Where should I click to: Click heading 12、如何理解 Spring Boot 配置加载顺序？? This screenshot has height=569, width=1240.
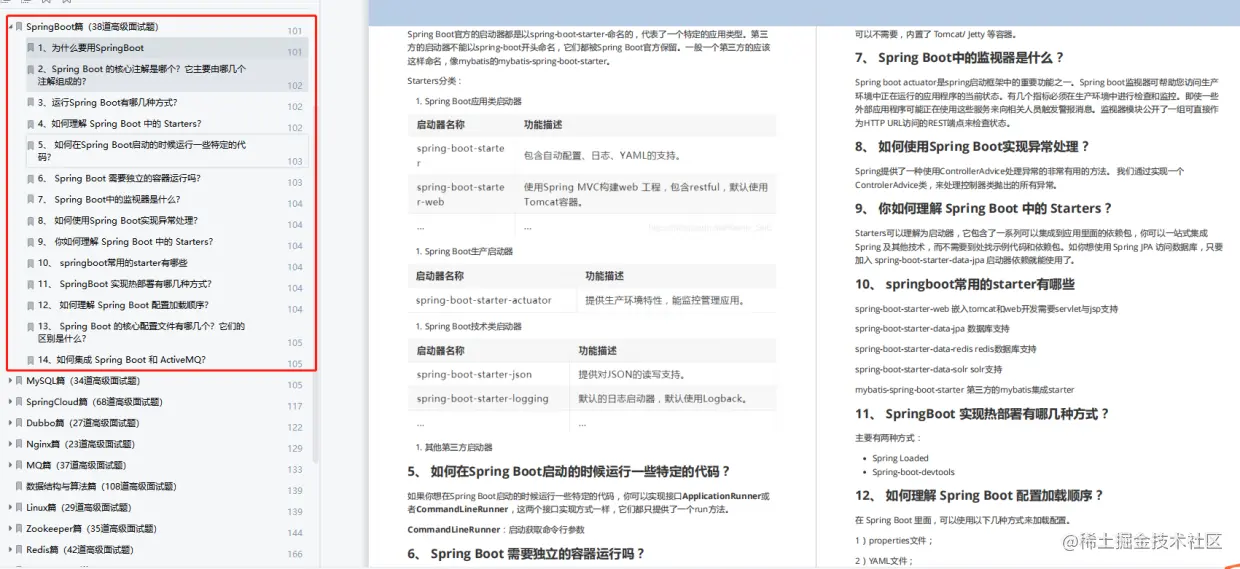[x=980, y=495]
